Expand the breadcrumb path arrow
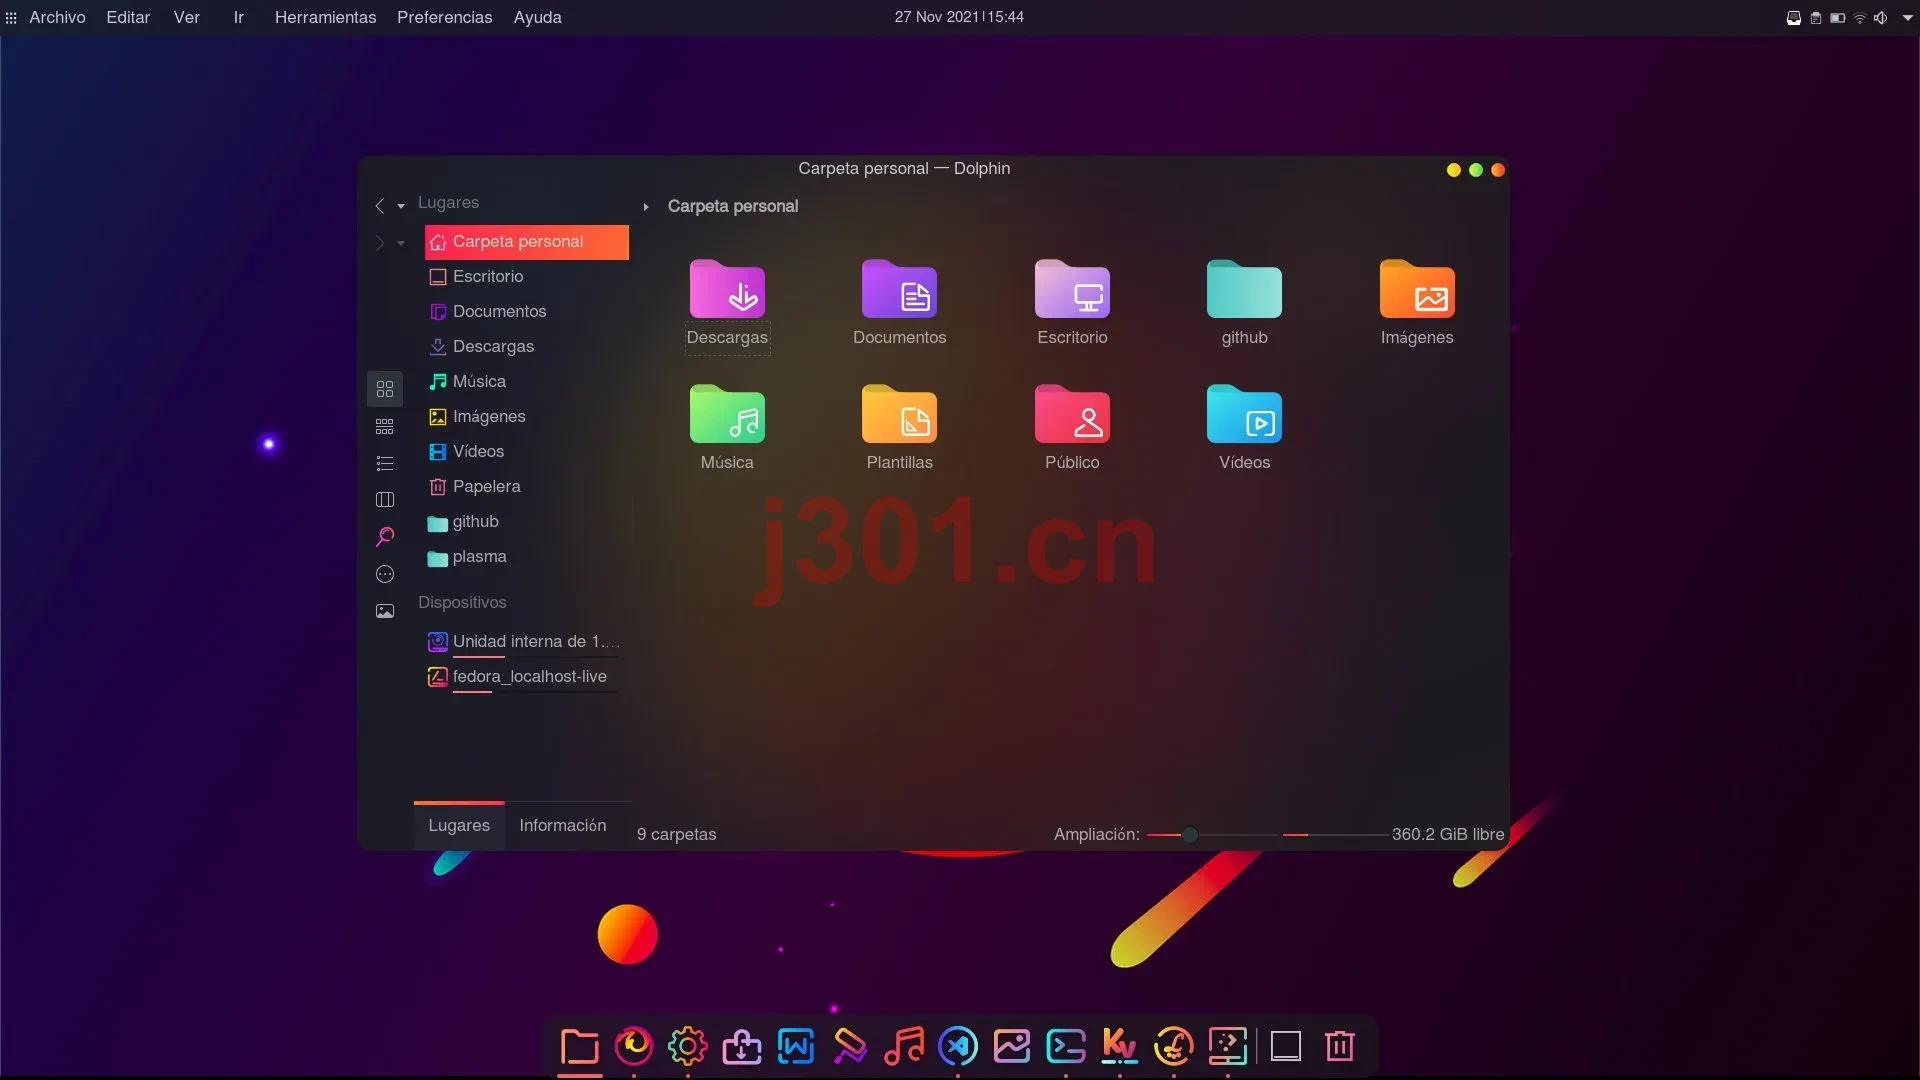1920x1080 pixels. pos(646,207)
